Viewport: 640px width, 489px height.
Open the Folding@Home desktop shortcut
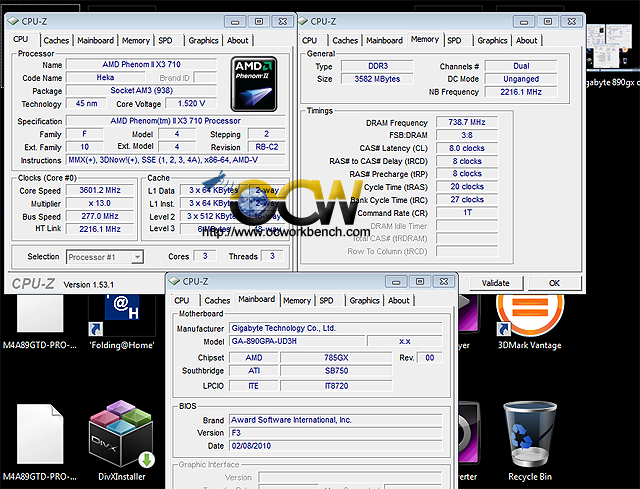[x=122, y=322]
